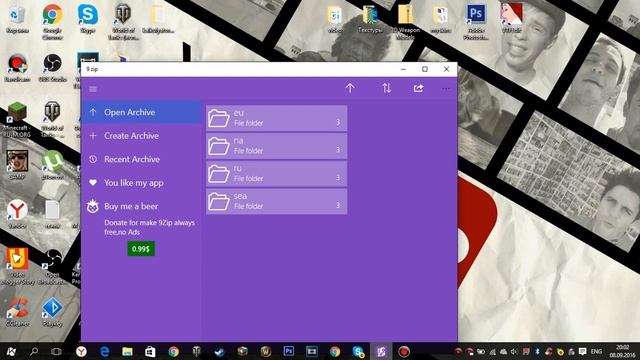Click the up arrow in 9Zip toolbar

click(x=350, y=88)
